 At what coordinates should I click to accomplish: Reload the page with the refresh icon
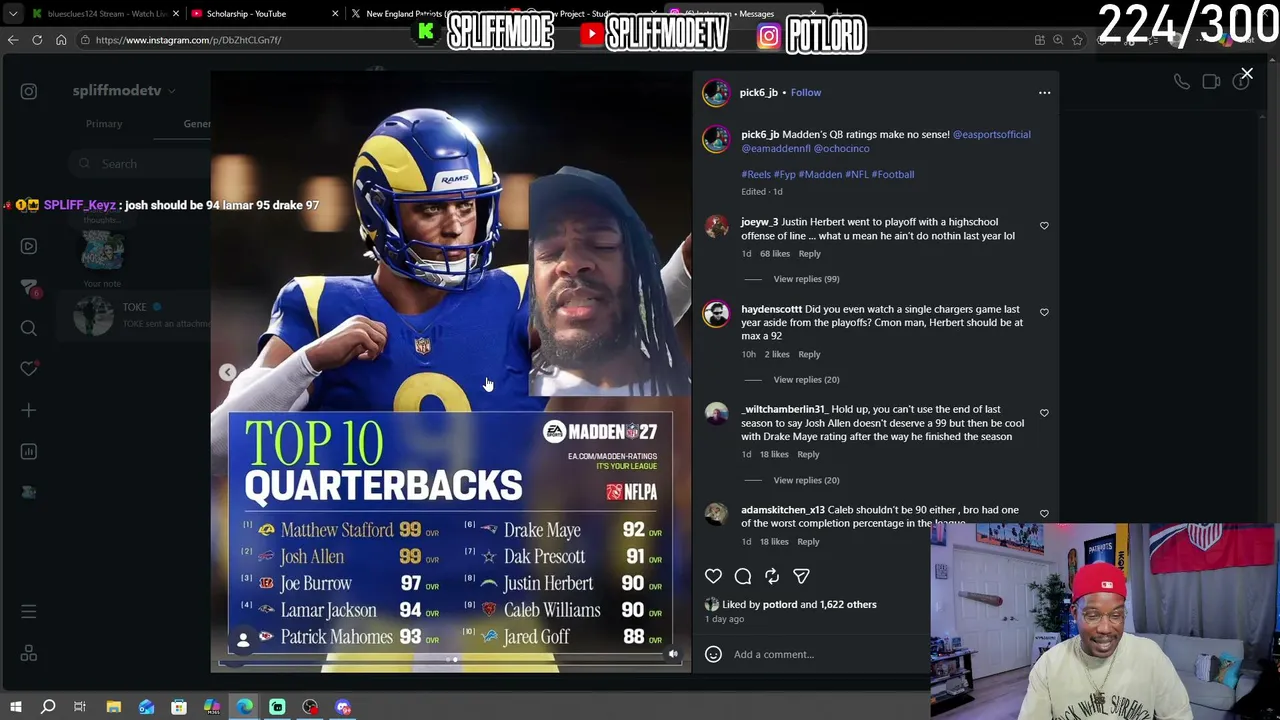(x=37, y=40)
